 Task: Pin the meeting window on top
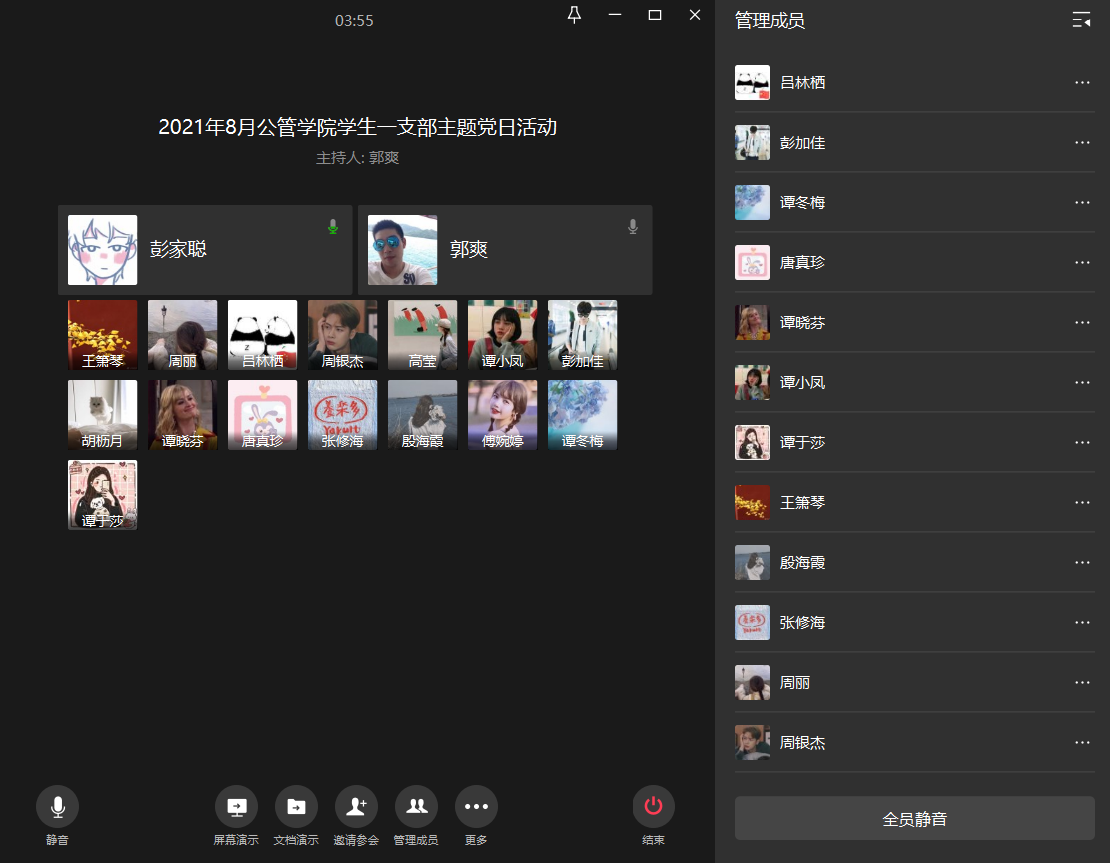click(574, 15)
